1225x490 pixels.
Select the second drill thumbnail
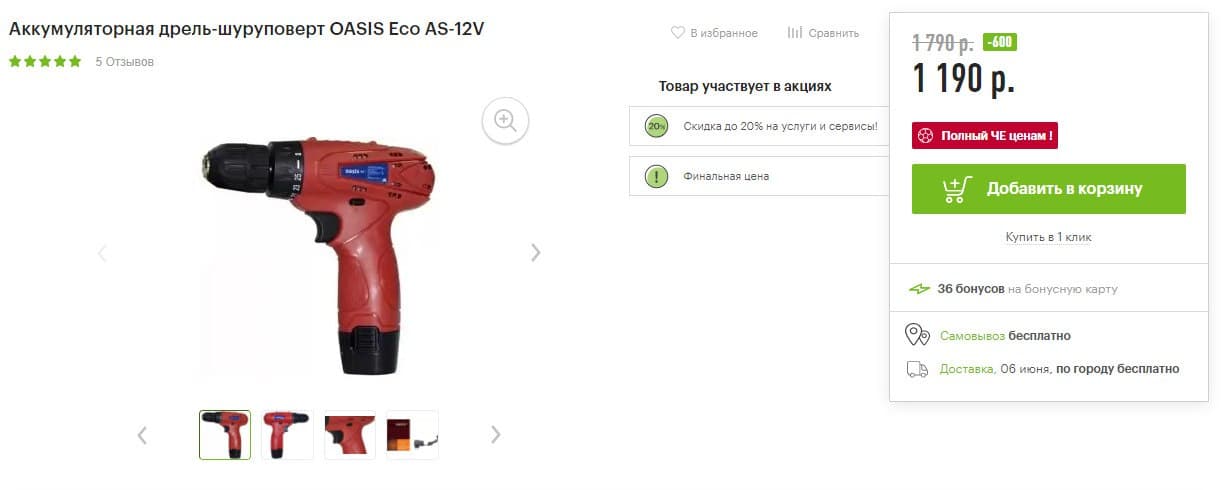point(287,435)
